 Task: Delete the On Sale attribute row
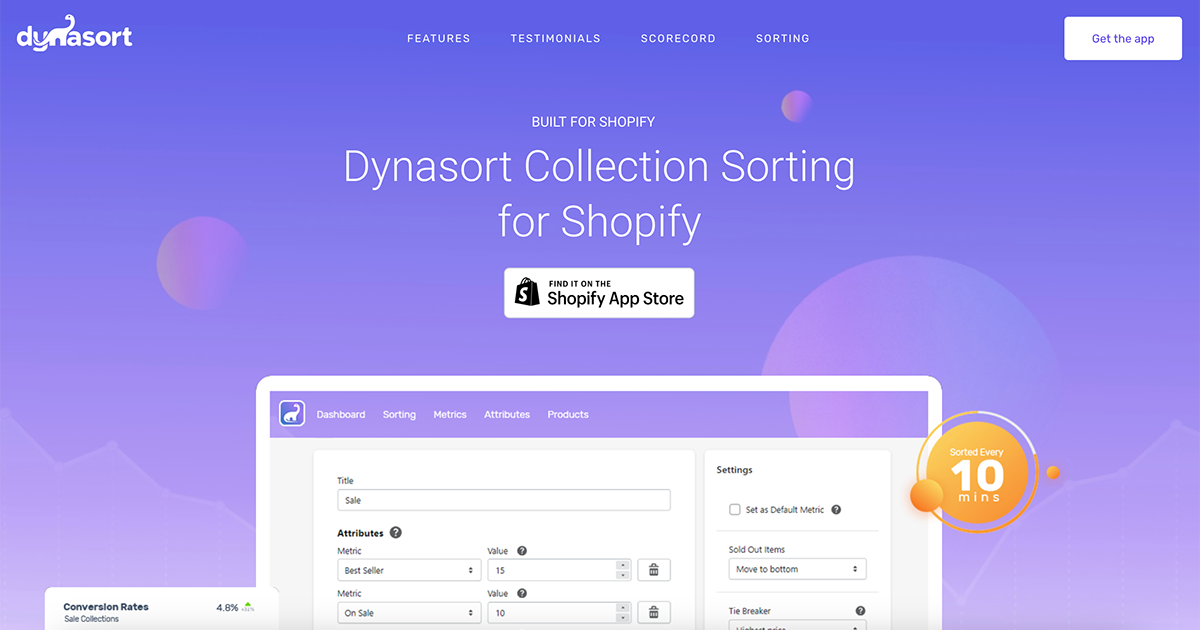coord(654,612)
